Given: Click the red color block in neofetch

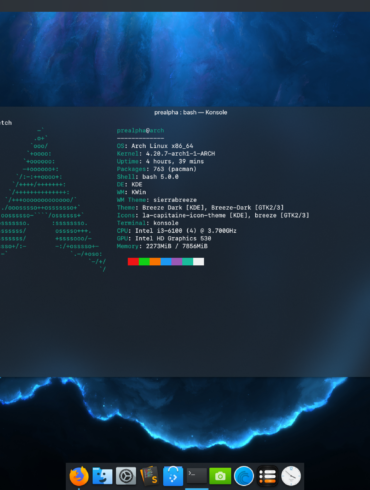Looking at the screenshot, I should click(x=133, y=262).
